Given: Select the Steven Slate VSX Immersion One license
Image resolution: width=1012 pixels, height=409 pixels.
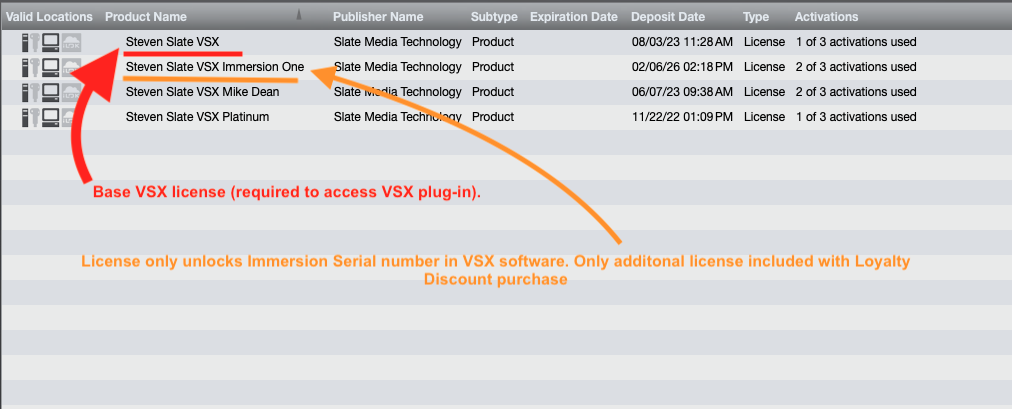Looking at the screenshot, I should [x=214, y=67].
